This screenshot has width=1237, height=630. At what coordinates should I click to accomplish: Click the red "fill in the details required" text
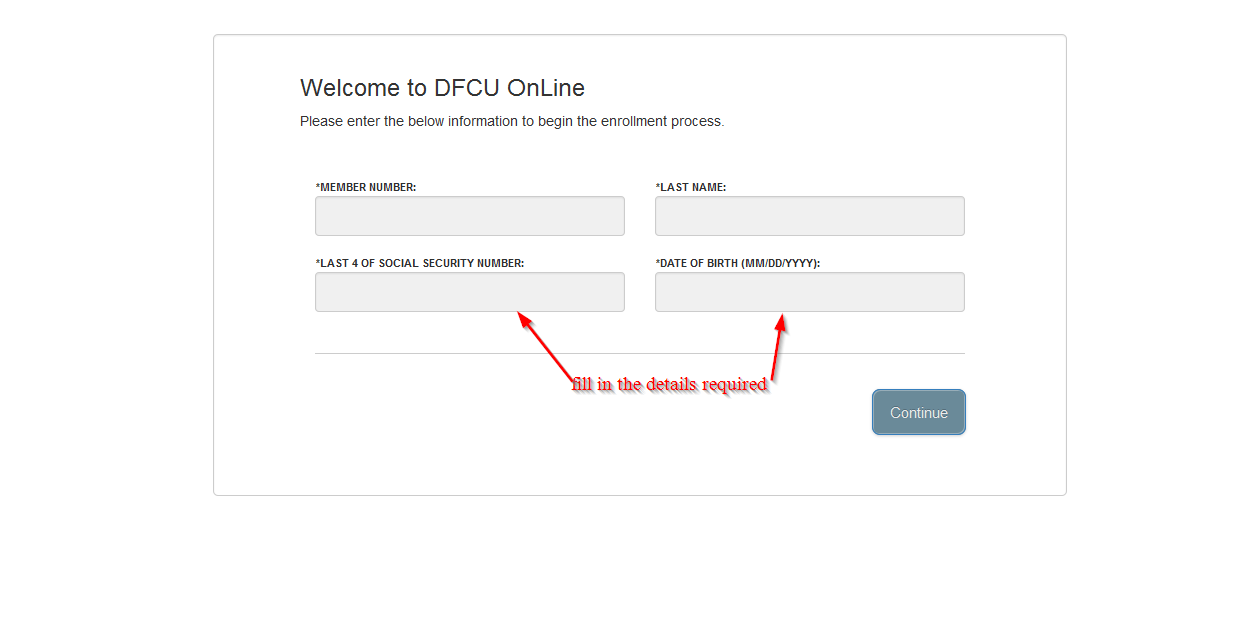[x=670, y=384]
